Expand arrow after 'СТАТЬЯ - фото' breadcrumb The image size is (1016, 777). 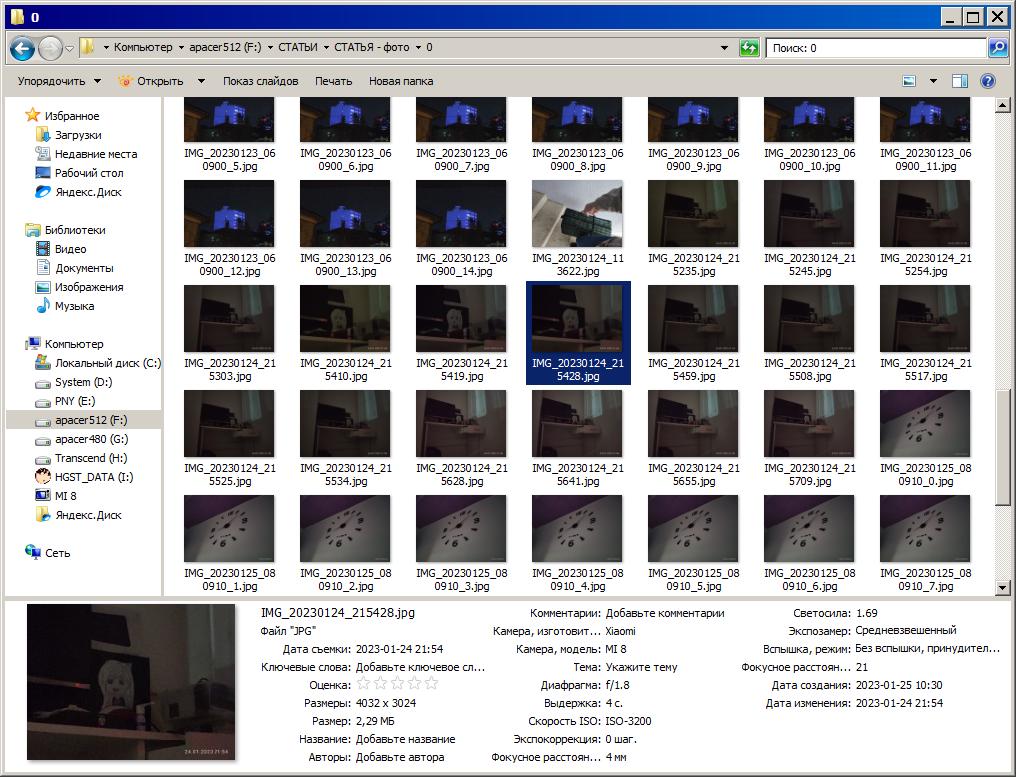pos(419,47)
